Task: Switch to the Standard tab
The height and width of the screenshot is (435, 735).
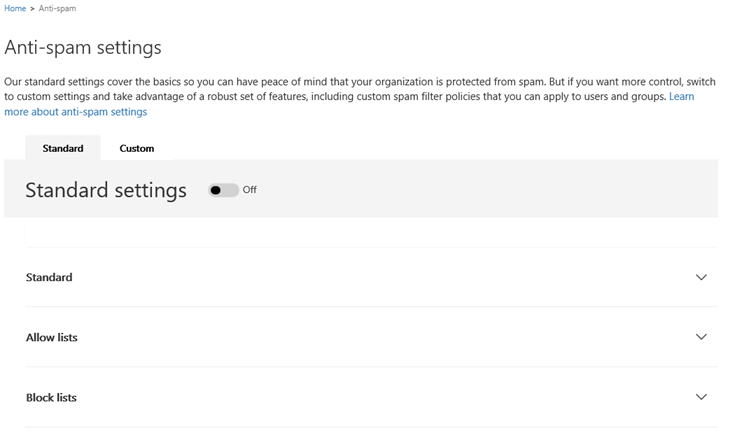Action: tap(63, 148)
